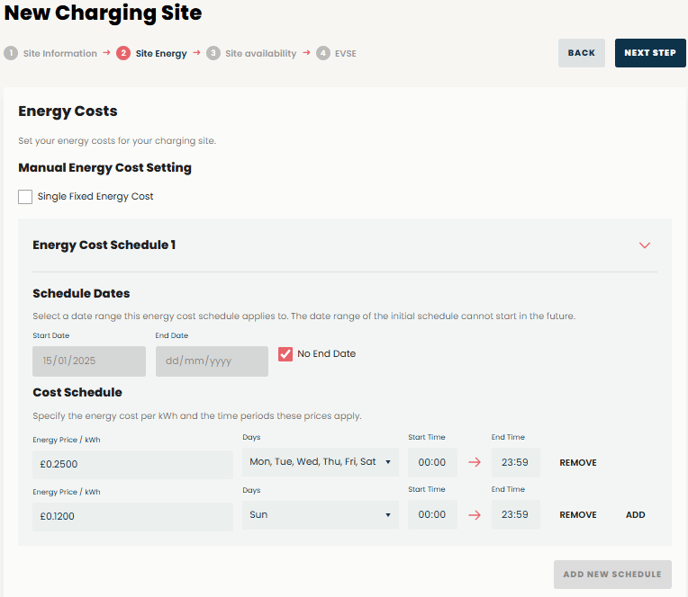
Task: Click the No End Date label
Action: [326, 354]
